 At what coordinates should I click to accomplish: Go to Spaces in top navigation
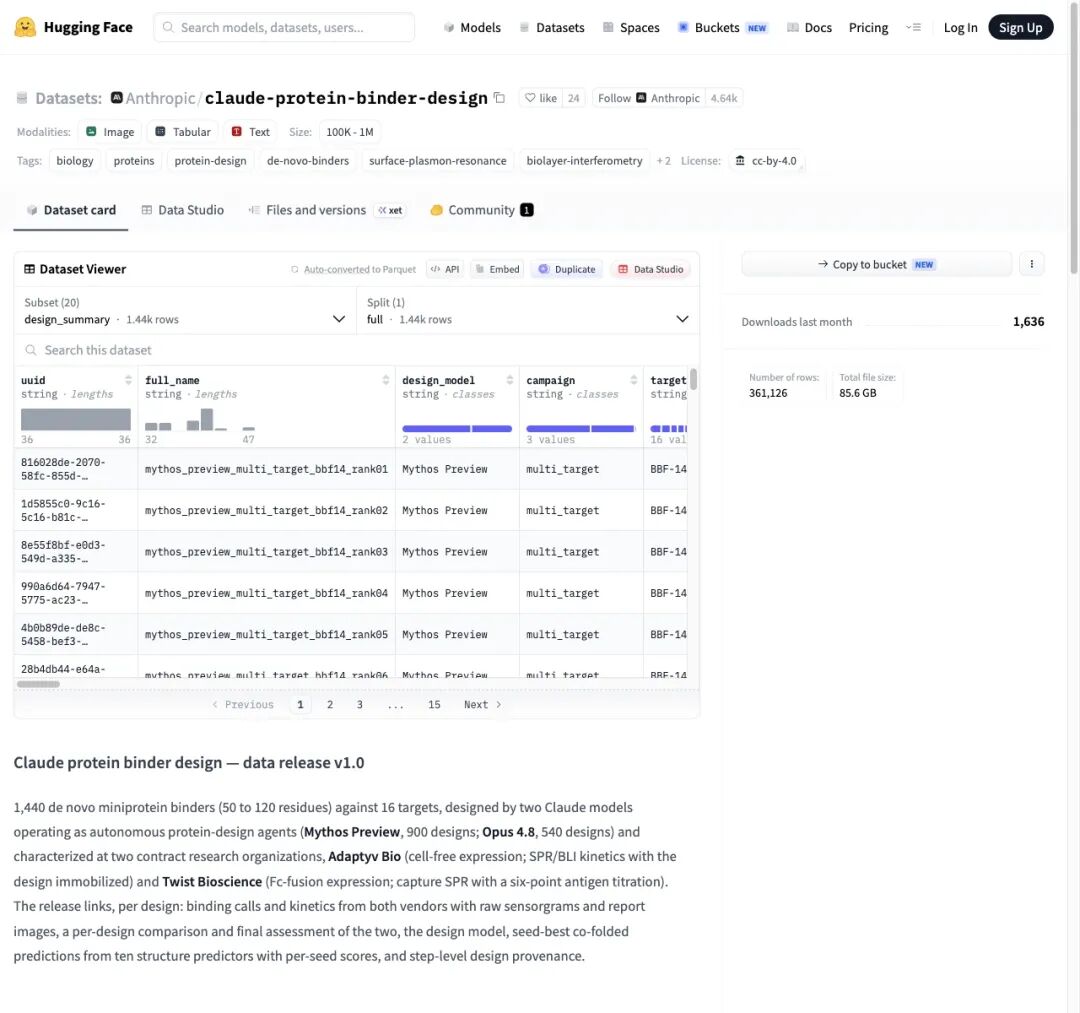pos(631,28)
